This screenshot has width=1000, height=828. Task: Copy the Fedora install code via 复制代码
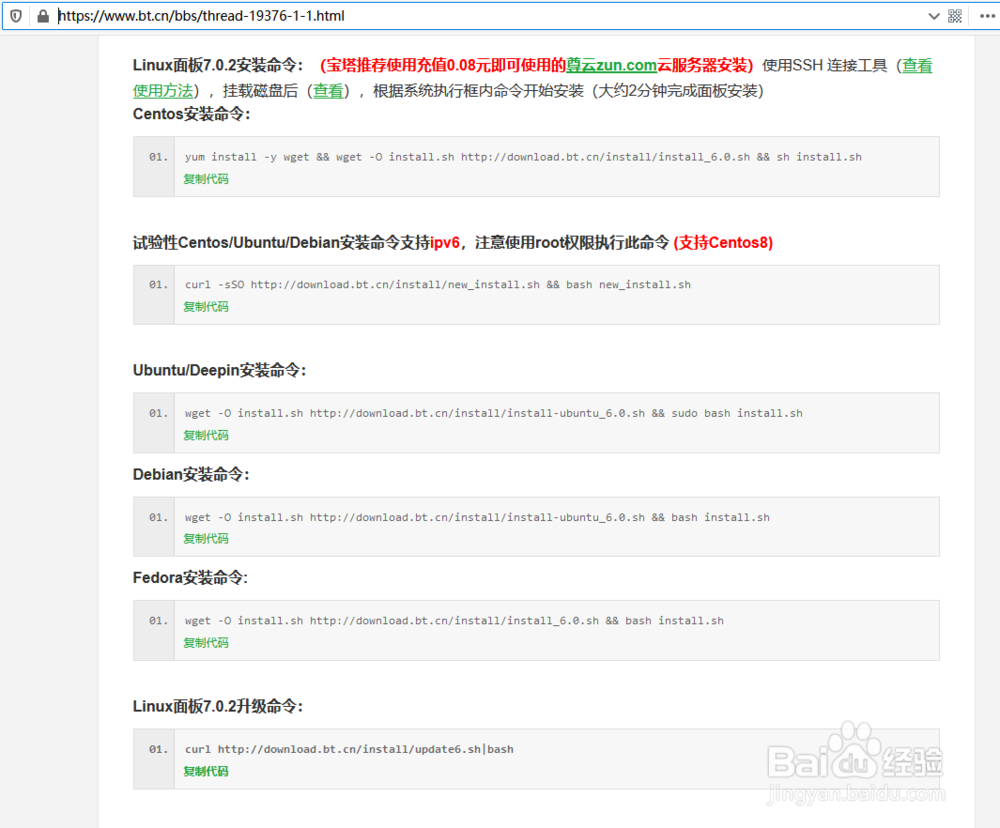pyautogui.click(x=206, y=643)
